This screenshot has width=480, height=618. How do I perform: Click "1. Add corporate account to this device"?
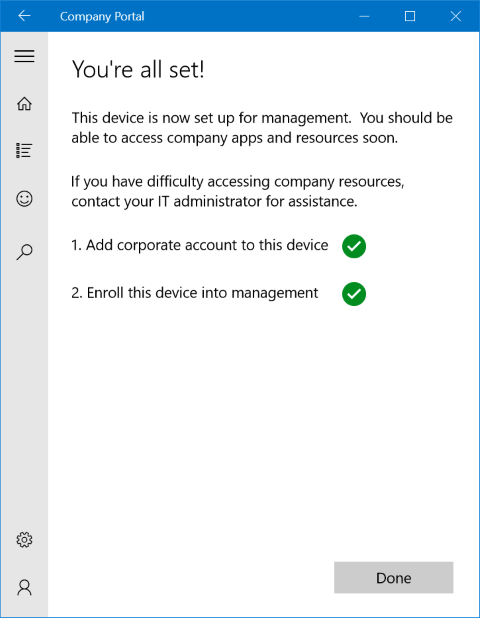[x=199, y=245]
